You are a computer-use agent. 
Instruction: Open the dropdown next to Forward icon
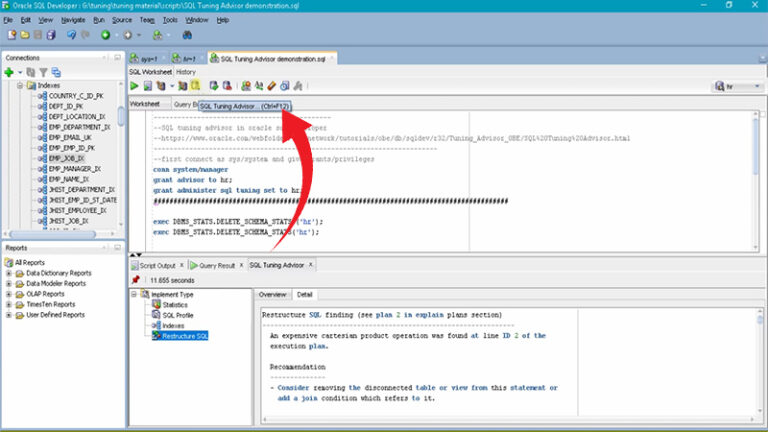(x=139, y=35)
